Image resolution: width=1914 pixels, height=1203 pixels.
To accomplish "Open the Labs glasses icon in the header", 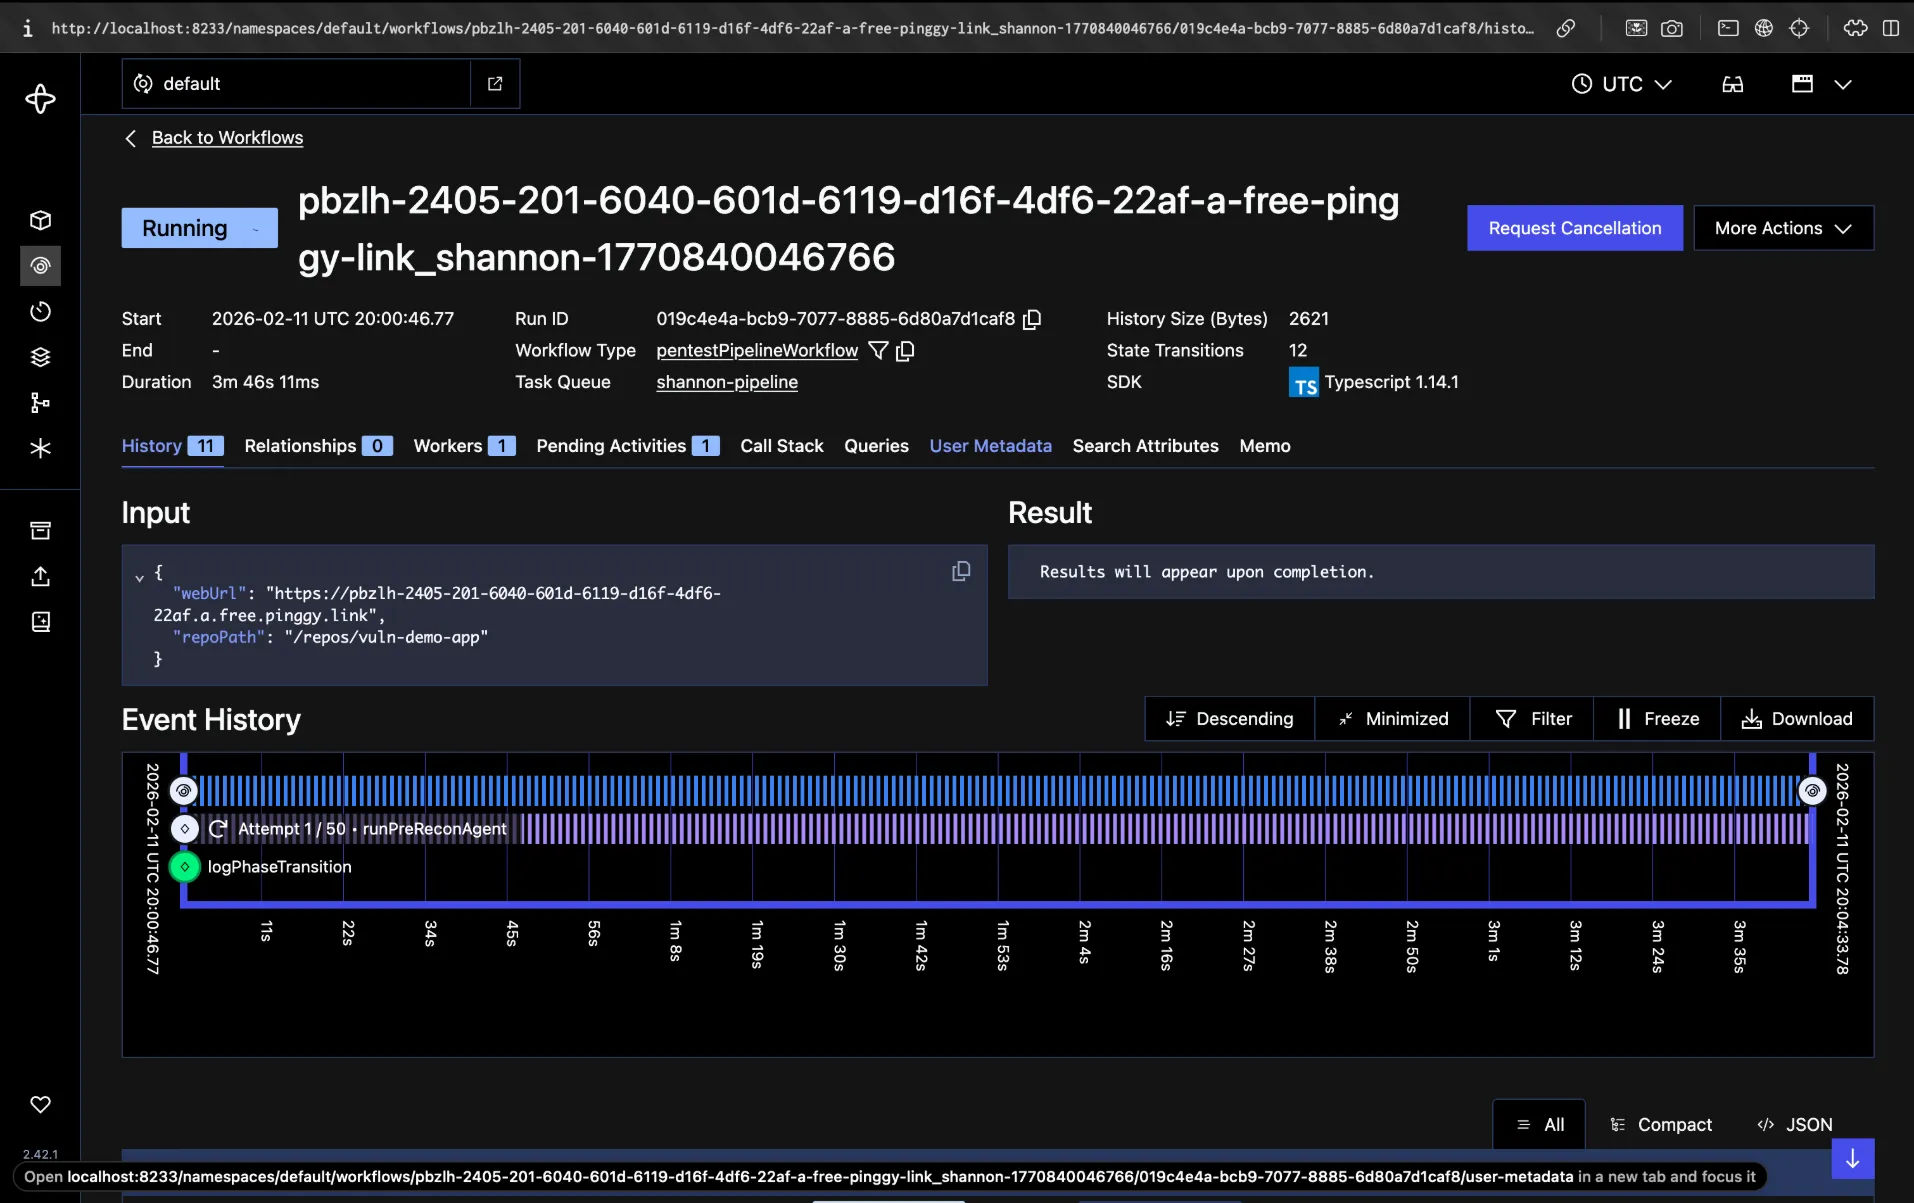I will [x=1732, y=84].
